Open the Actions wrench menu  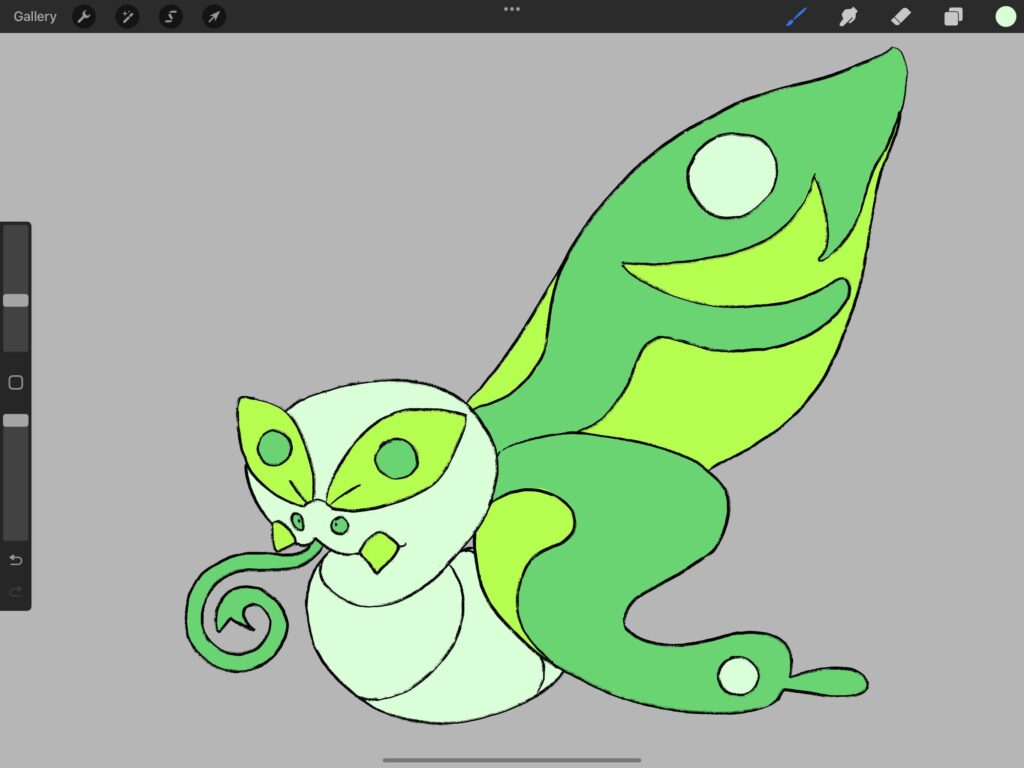[x=84, y=16]
